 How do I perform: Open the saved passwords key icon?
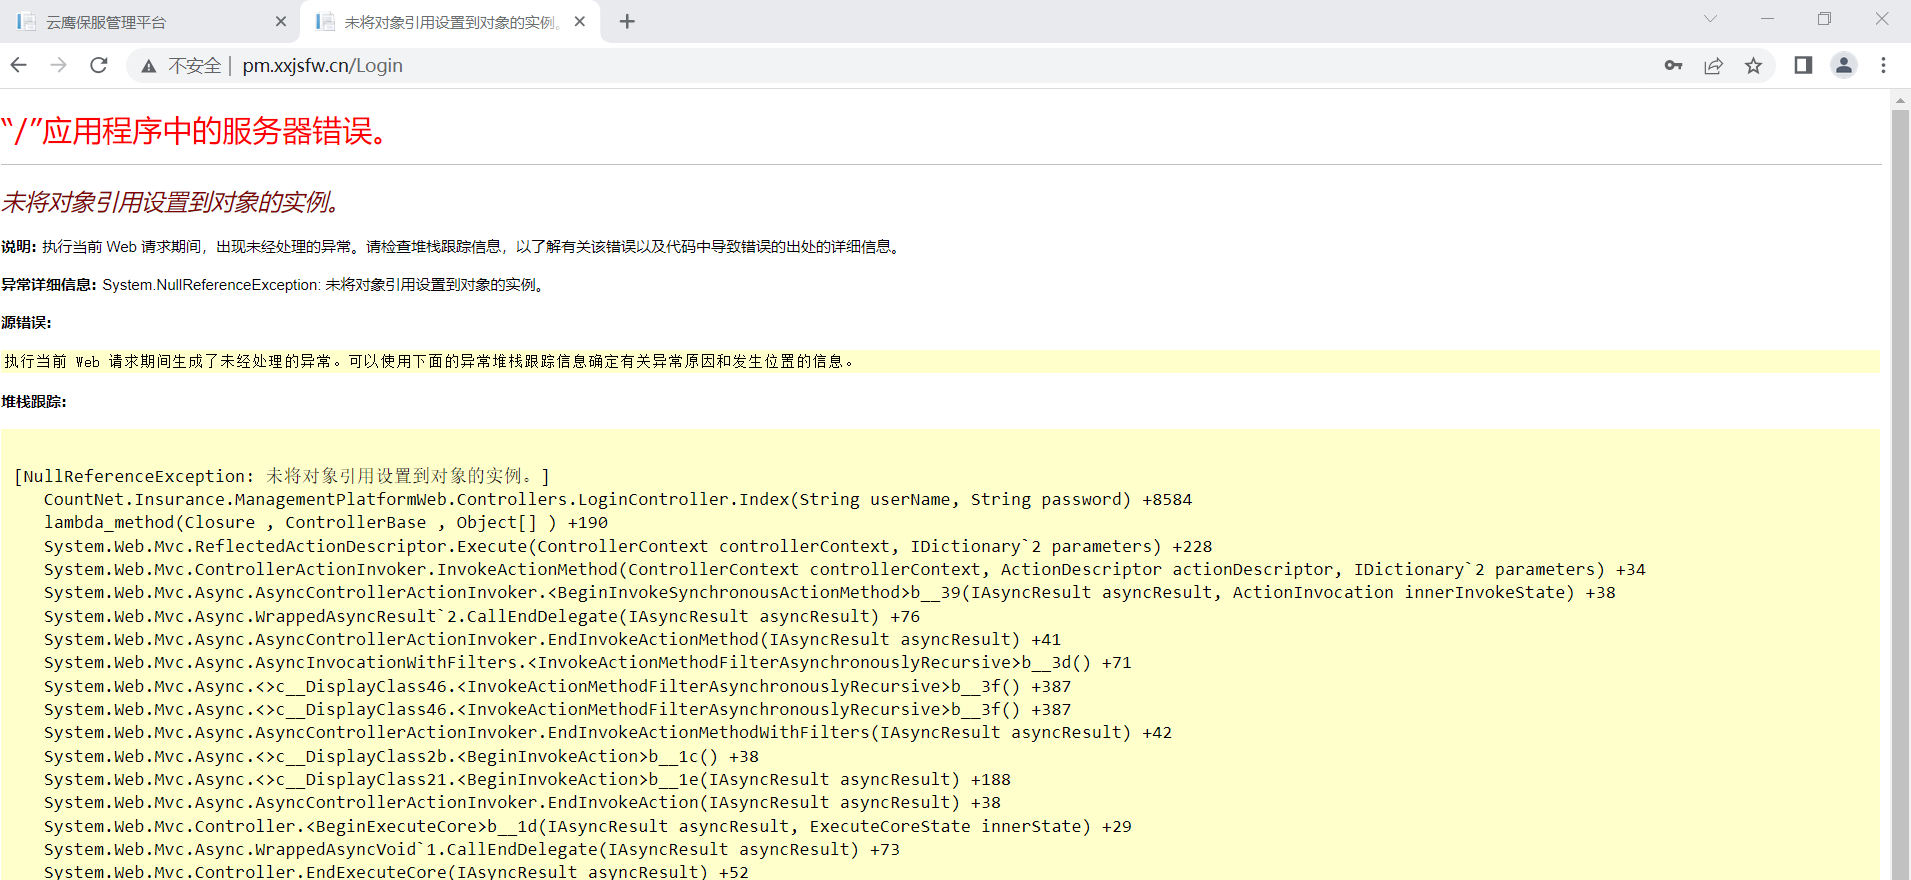[x=1673, y=65]
